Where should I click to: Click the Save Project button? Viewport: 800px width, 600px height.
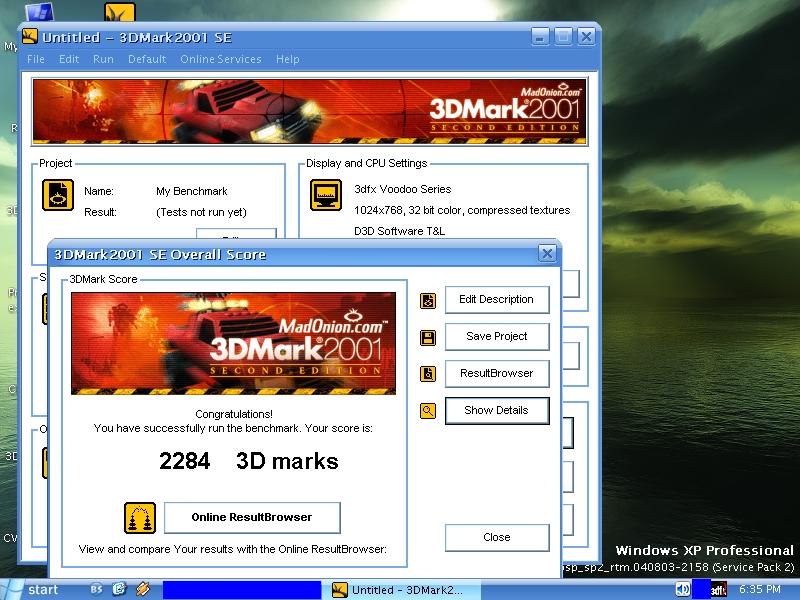pos(497,337)
